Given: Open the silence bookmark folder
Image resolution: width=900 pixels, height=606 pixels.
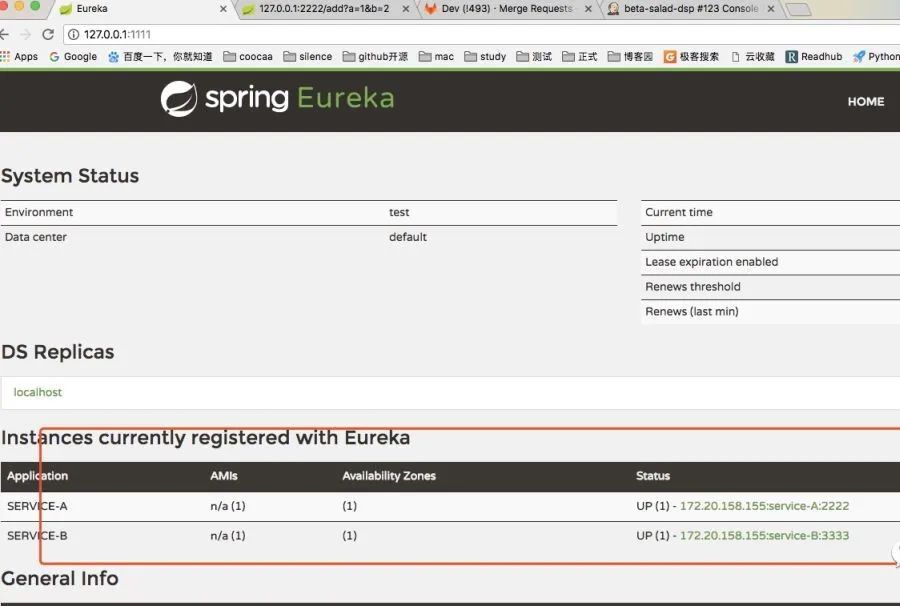Looking at the screenshot, I should tap(308, 56).
